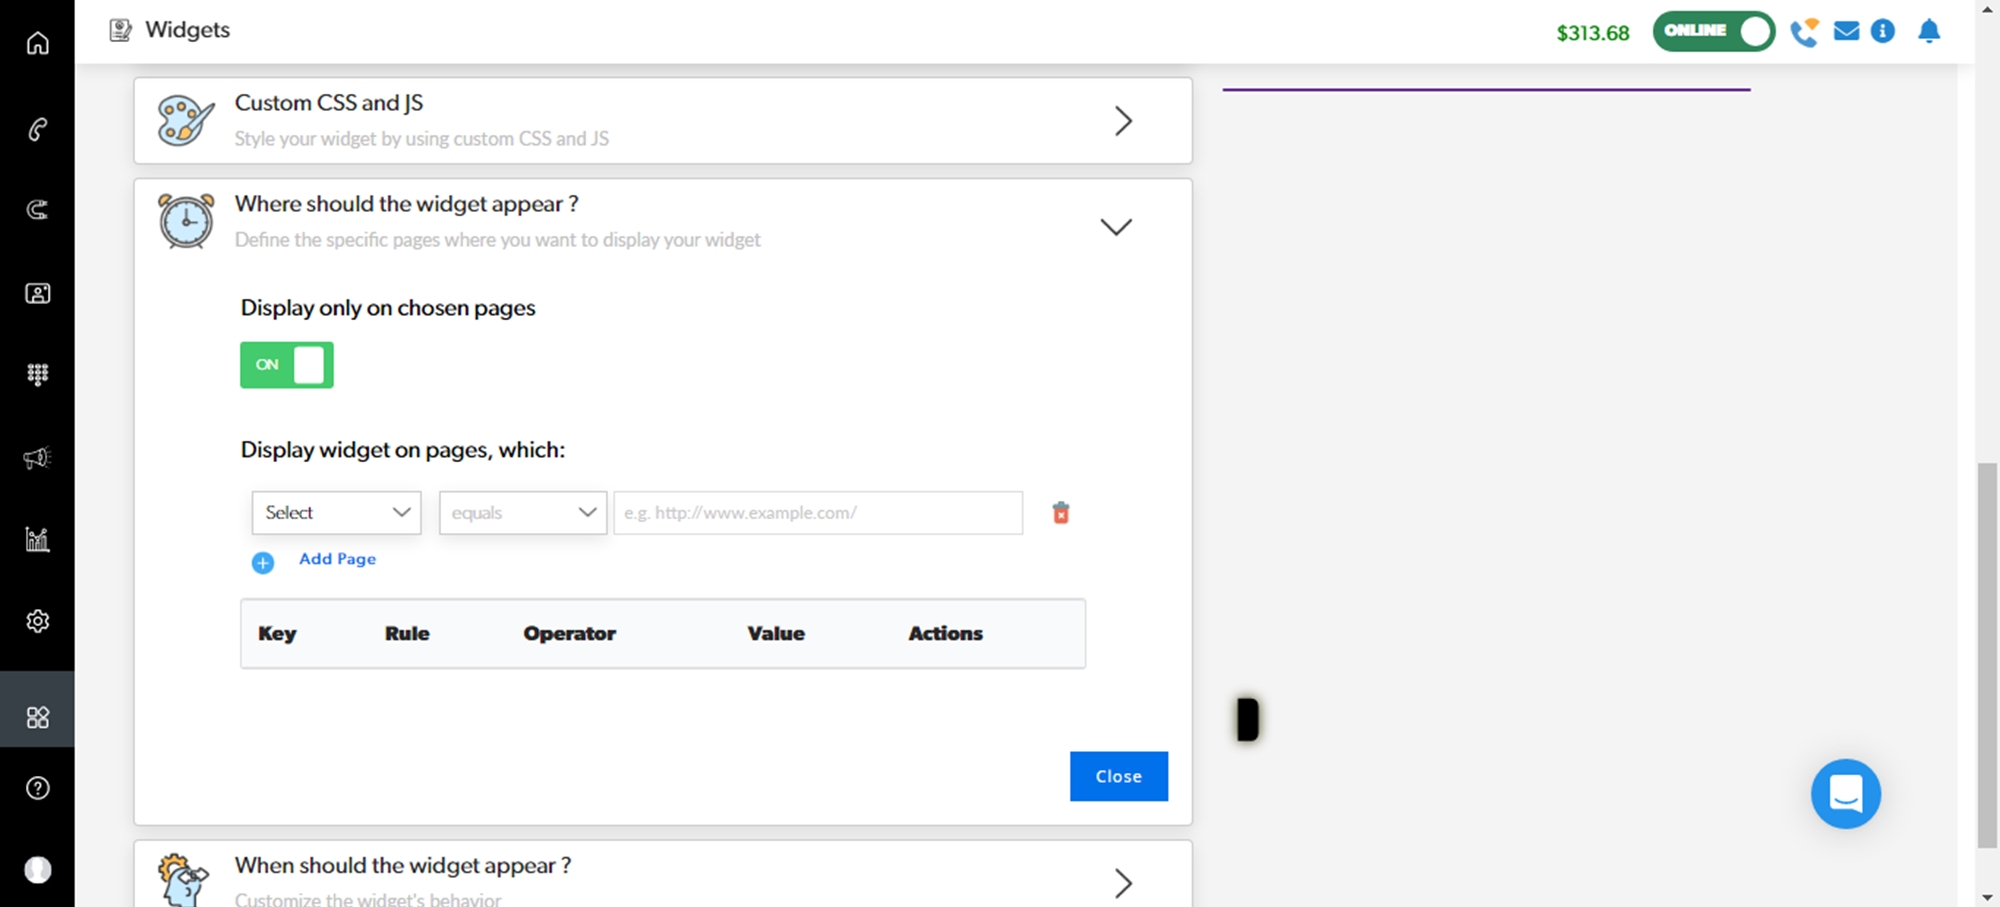Collapse Where should the widget appear section
Viewport: 2000px width, 907px height.
coord(1115,227)
